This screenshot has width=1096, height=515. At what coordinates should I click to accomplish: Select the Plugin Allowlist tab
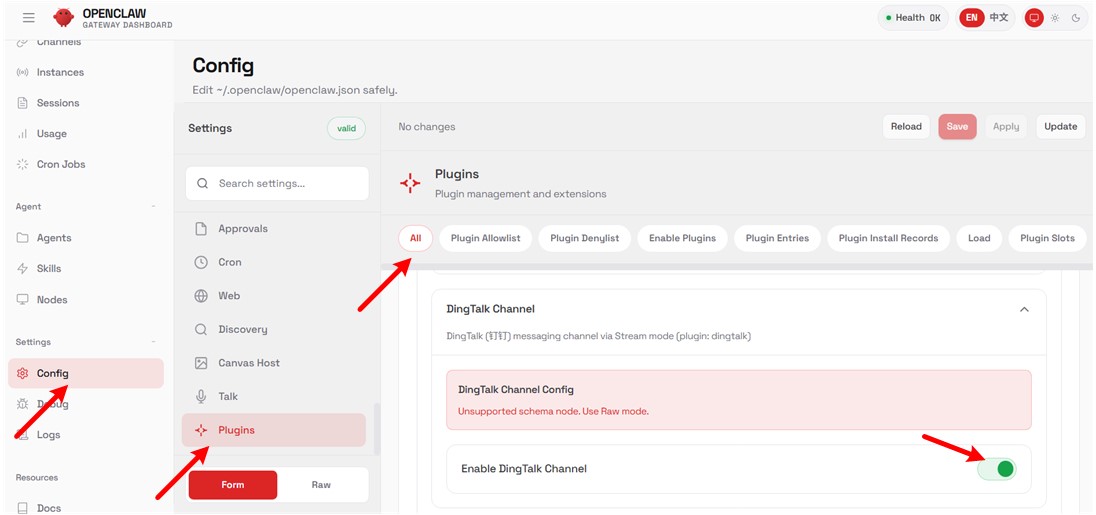(485, 238)
